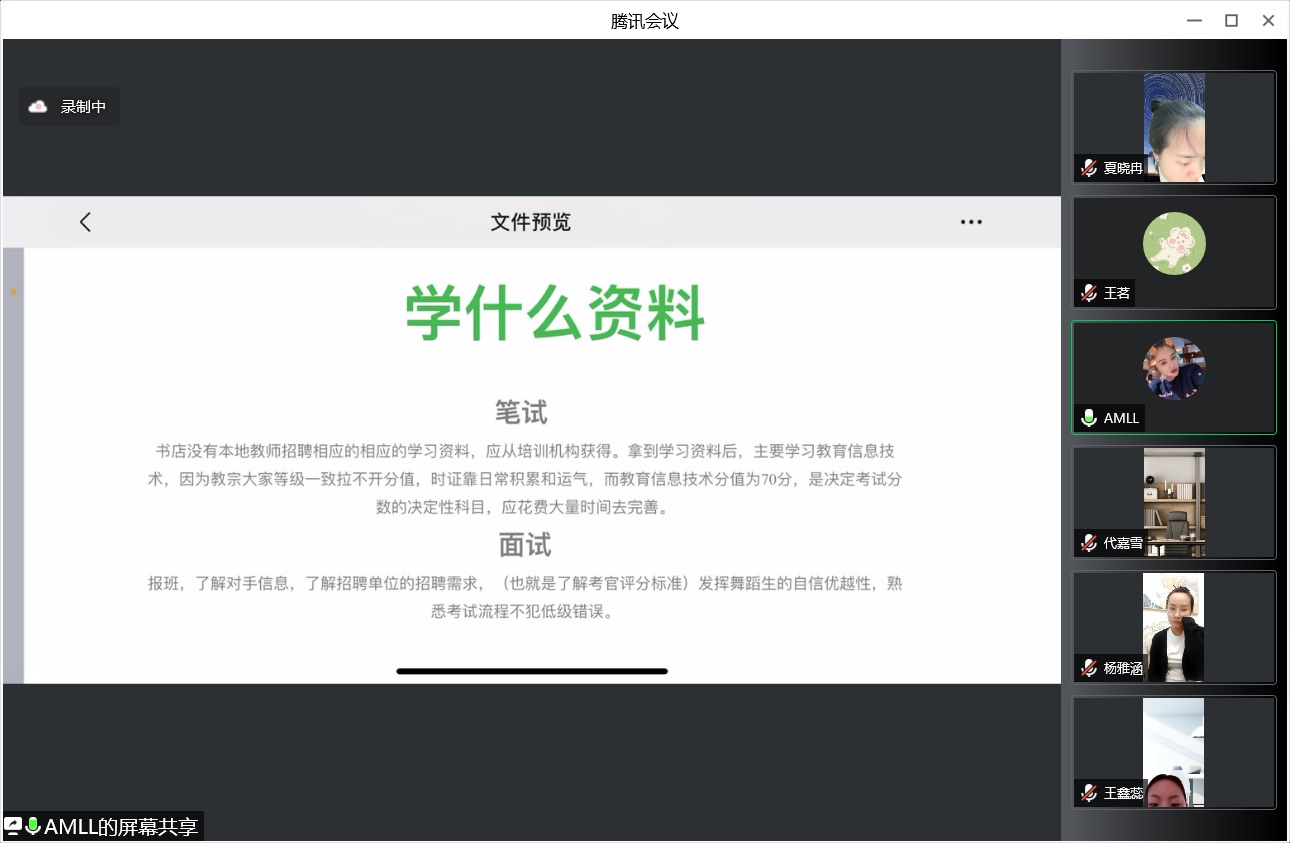Click the black home indicator bar
Viewport: 1290px width, 843px height.
[531, 671]
